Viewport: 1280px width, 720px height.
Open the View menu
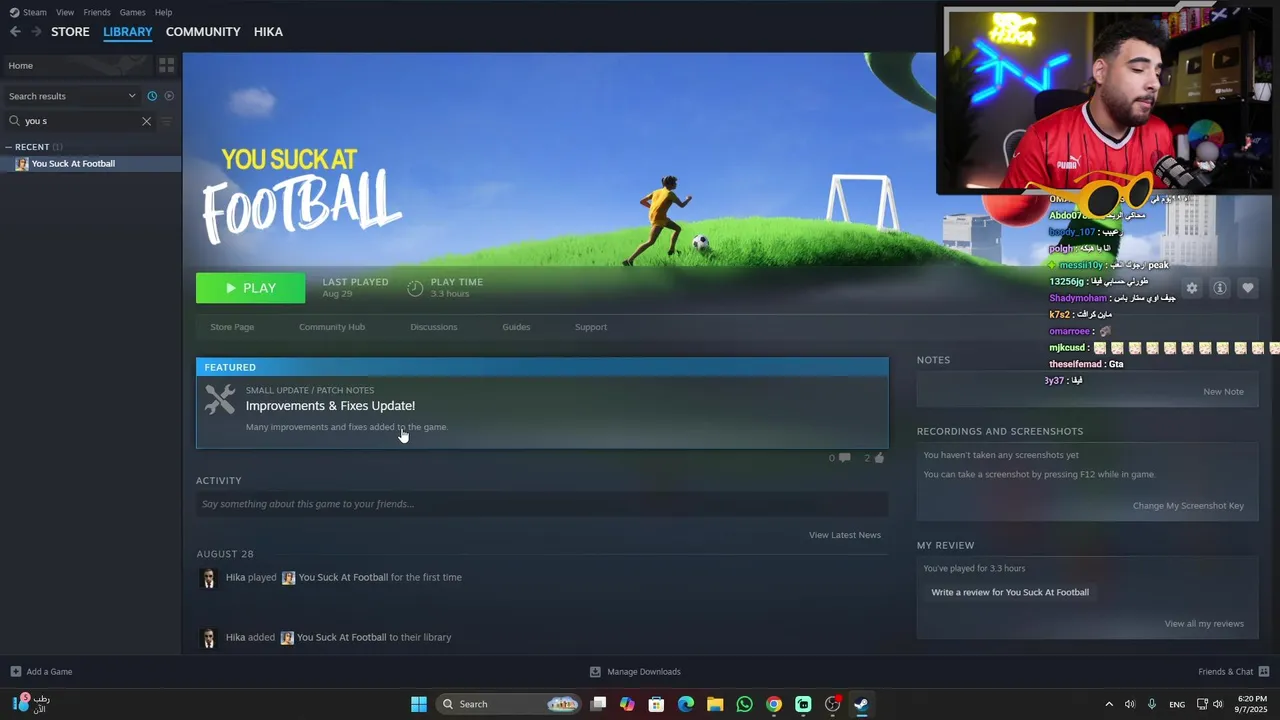pos(65,12)
